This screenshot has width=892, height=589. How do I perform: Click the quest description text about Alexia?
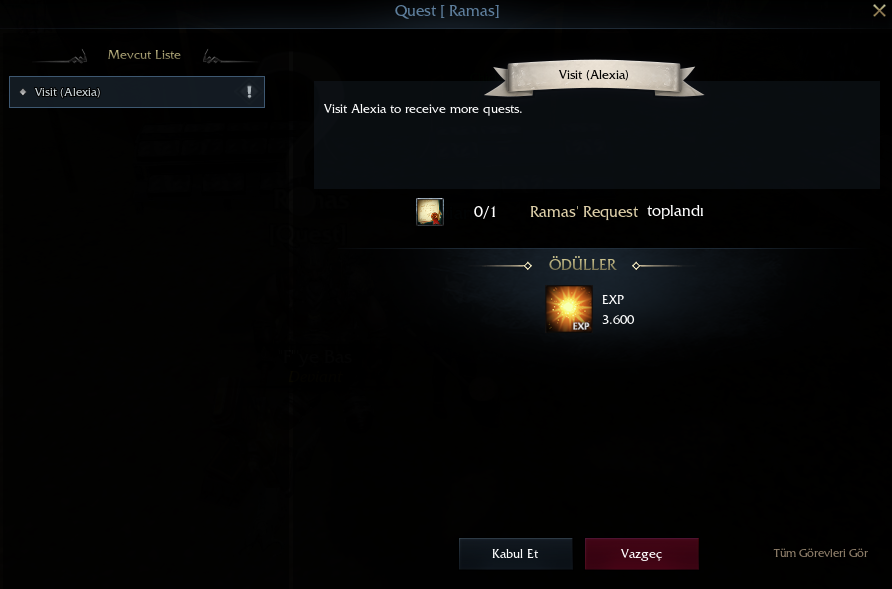pyautogui.click(x=423, y=109)
